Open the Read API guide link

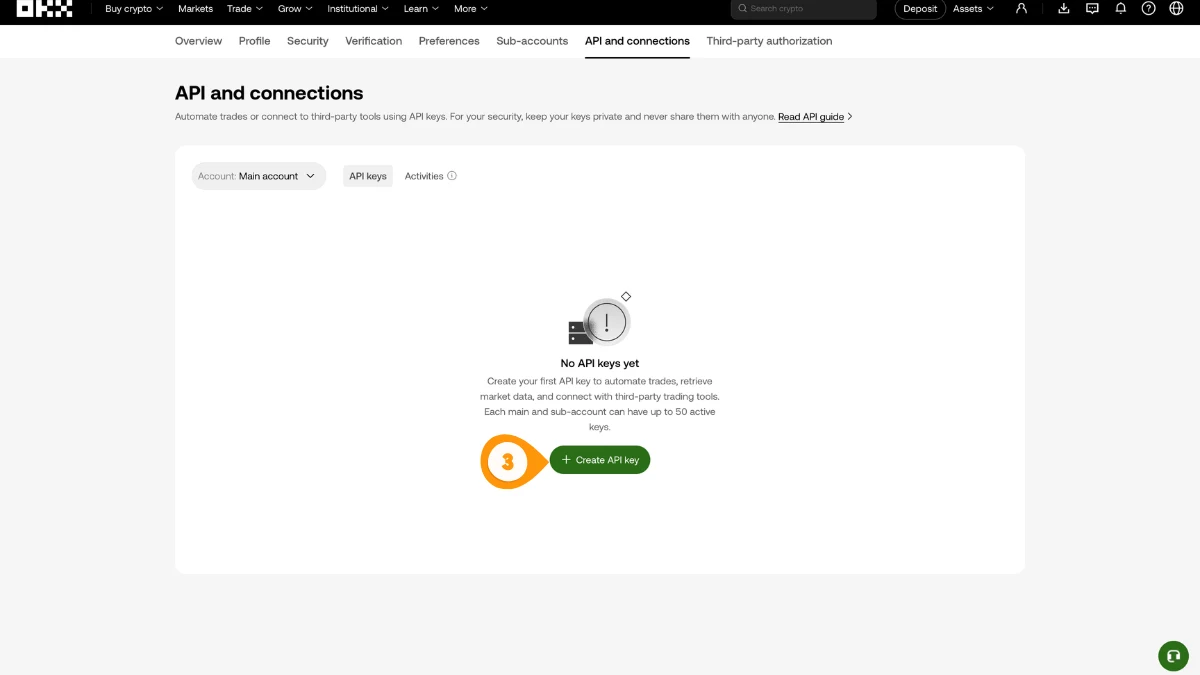click(x=811, y=117)
